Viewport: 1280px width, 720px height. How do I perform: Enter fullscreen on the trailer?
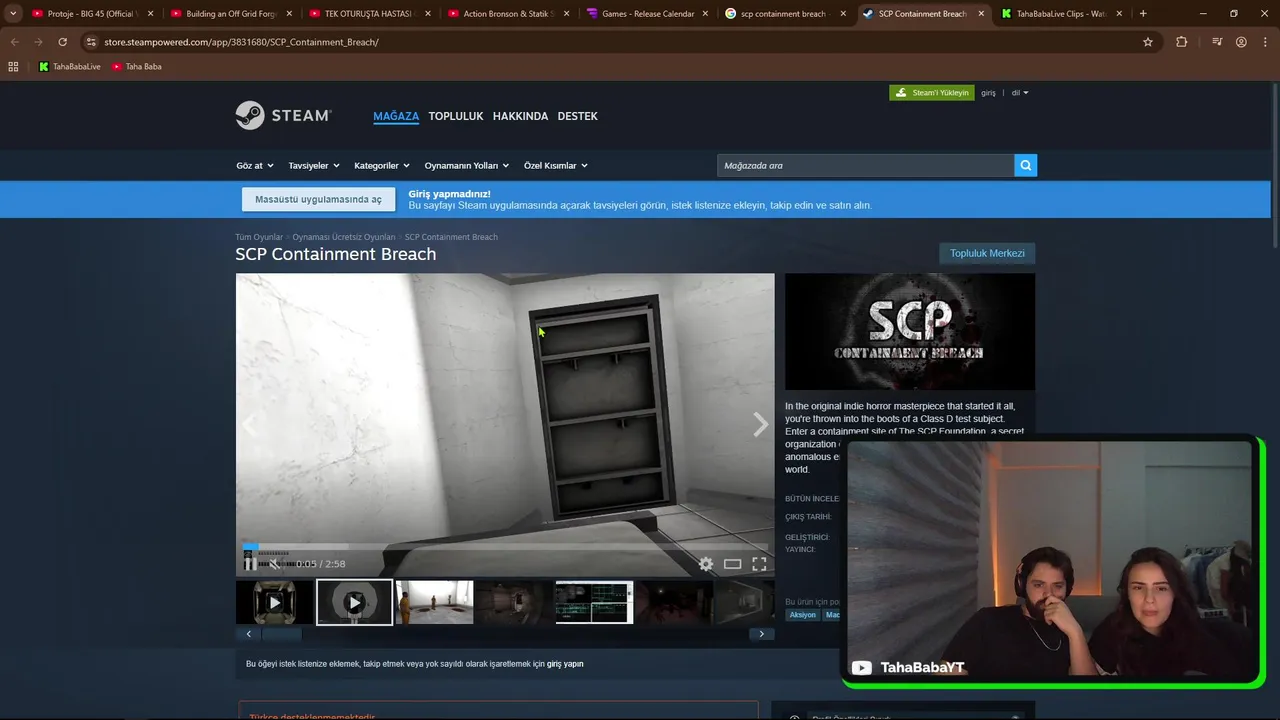759,564
